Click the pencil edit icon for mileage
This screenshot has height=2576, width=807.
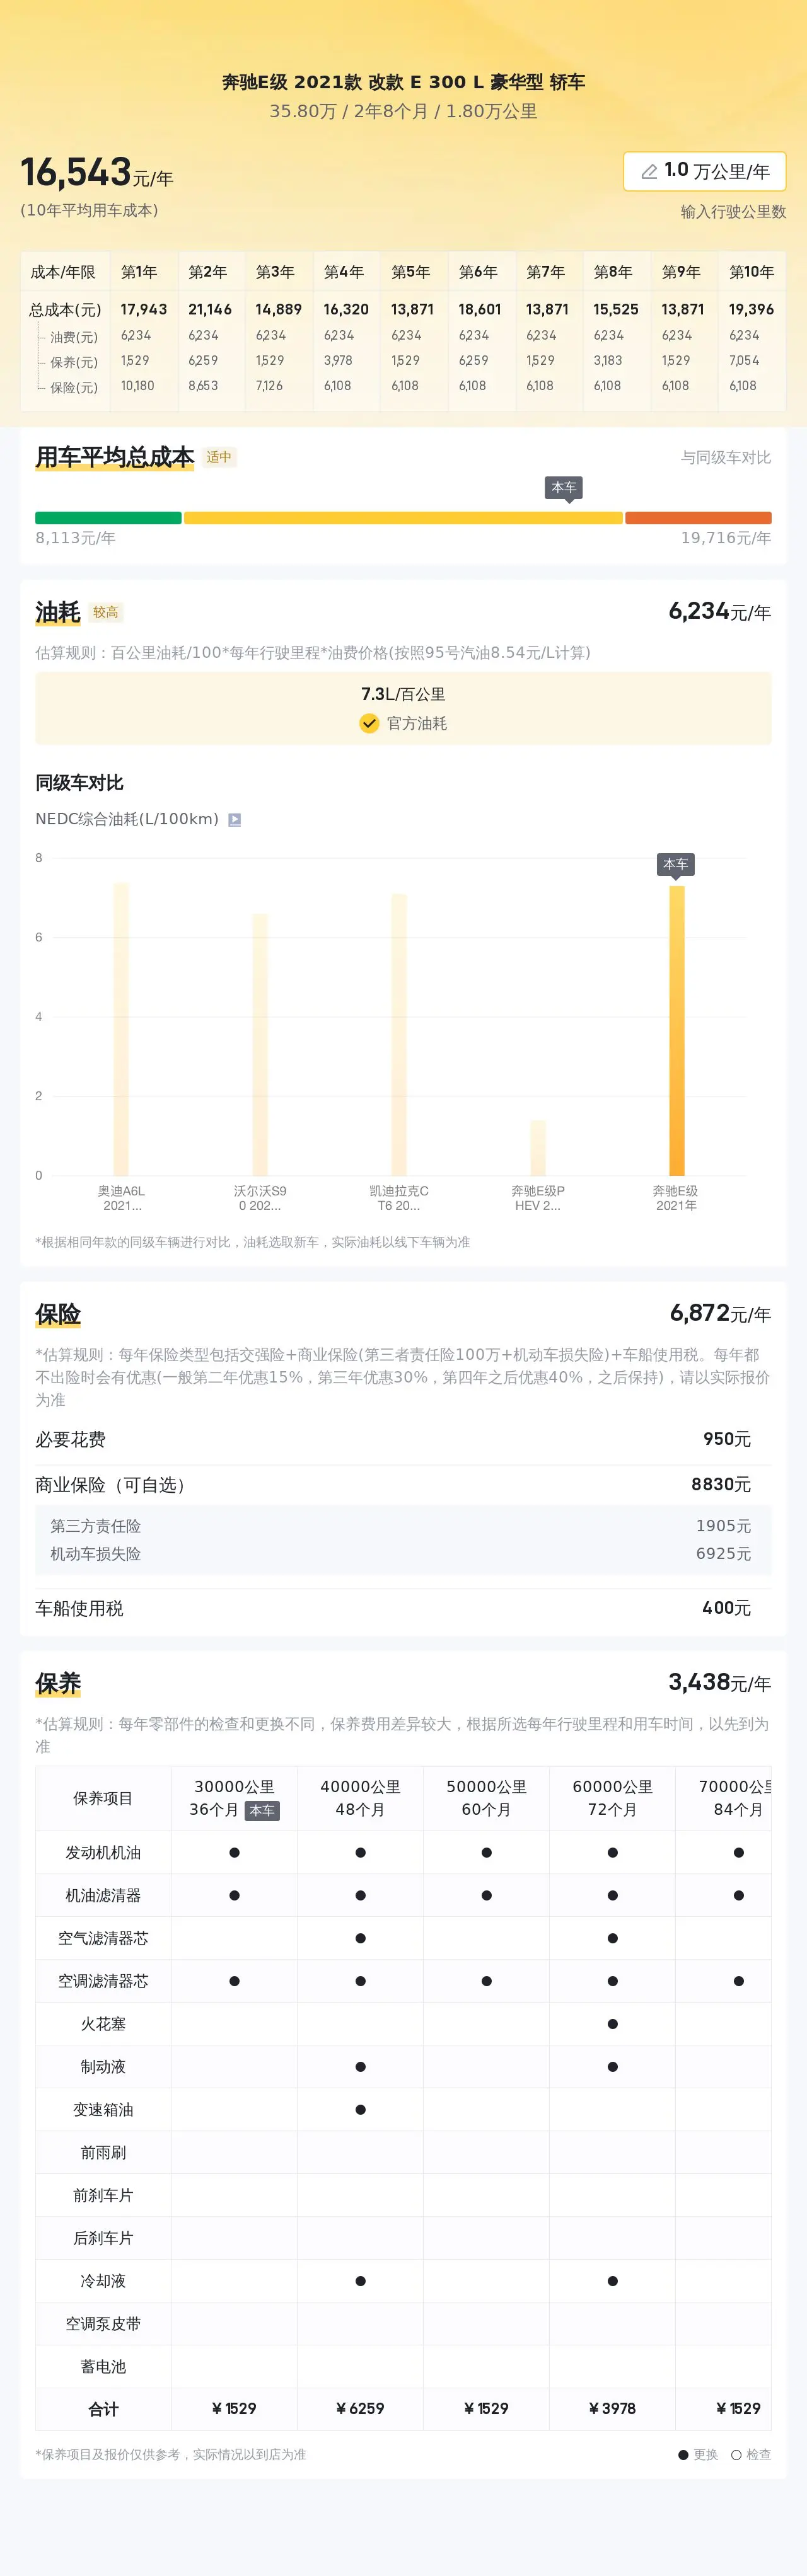[x=649, y=172]
